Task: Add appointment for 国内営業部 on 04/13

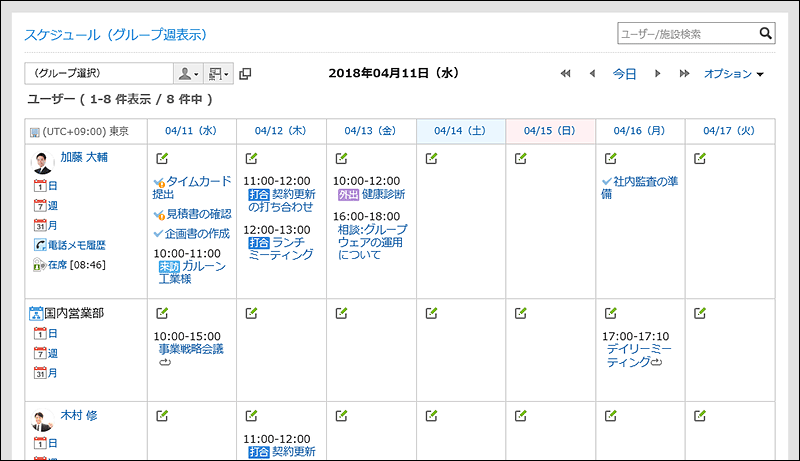Action: pos(341,313)
